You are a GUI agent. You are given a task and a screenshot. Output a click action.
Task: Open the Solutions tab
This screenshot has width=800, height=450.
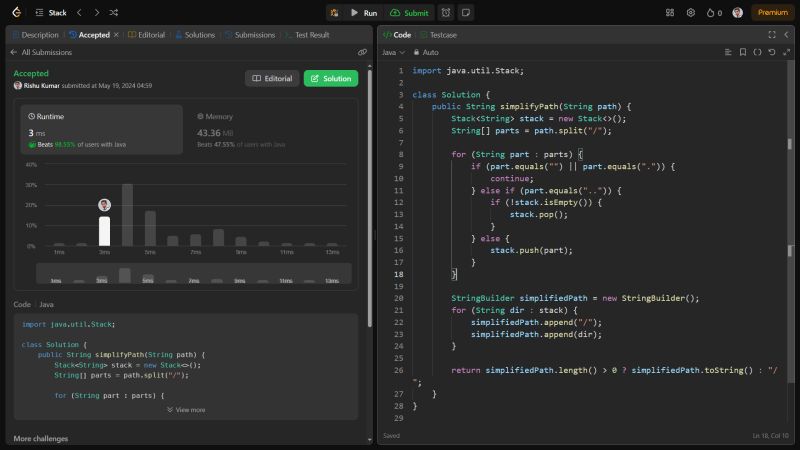[x=195, y=35]
